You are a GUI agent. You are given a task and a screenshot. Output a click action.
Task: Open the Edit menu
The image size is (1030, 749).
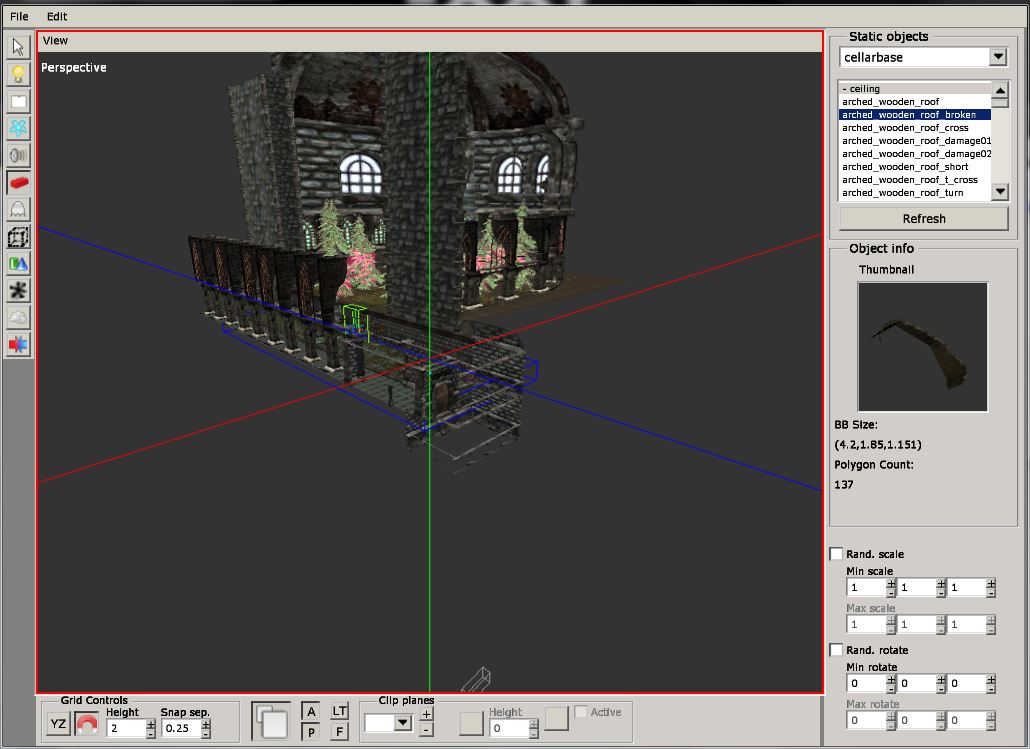(x=57, y=16)
